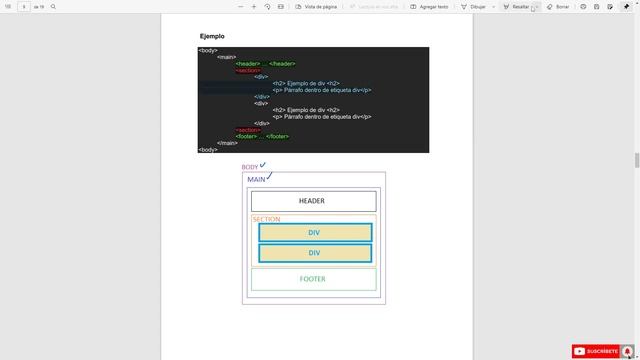Click the page number input field
This screenshot has width=640, height=360.
pos(24,7)
